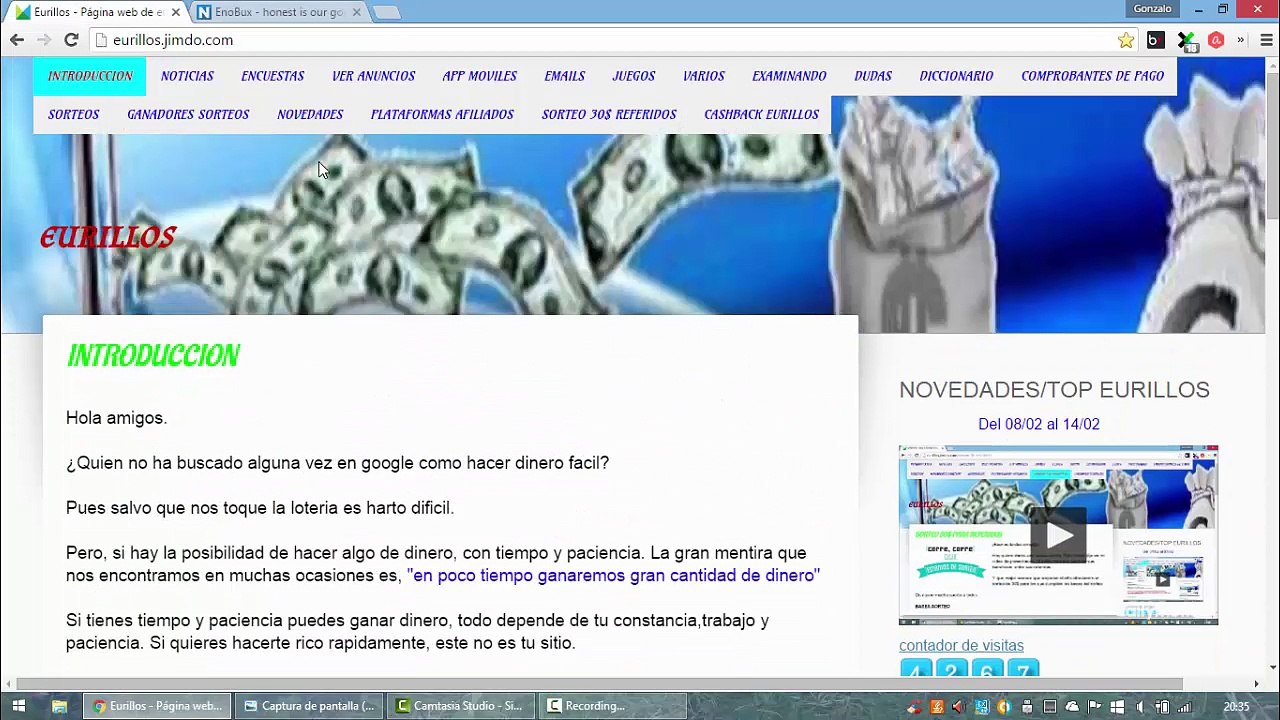Go to COMPROBANTES DE PAGO
Screen dimensions: 1280x720
click(1092, 76)
